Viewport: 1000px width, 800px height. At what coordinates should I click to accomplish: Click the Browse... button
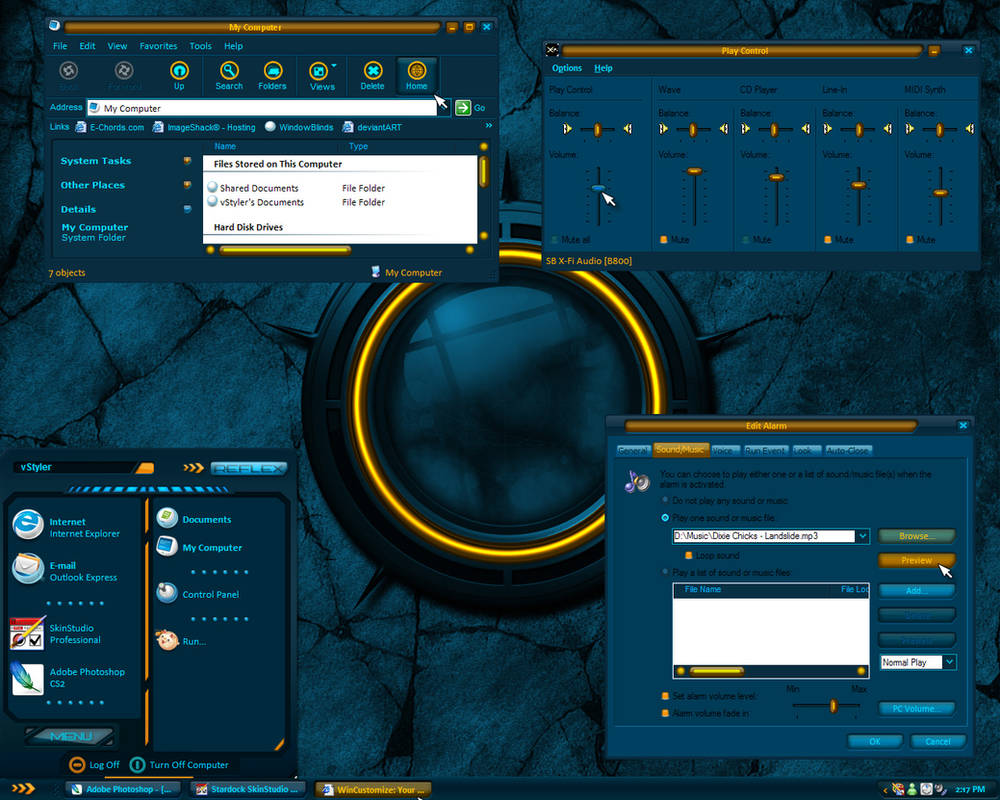[x=916, y=536]
